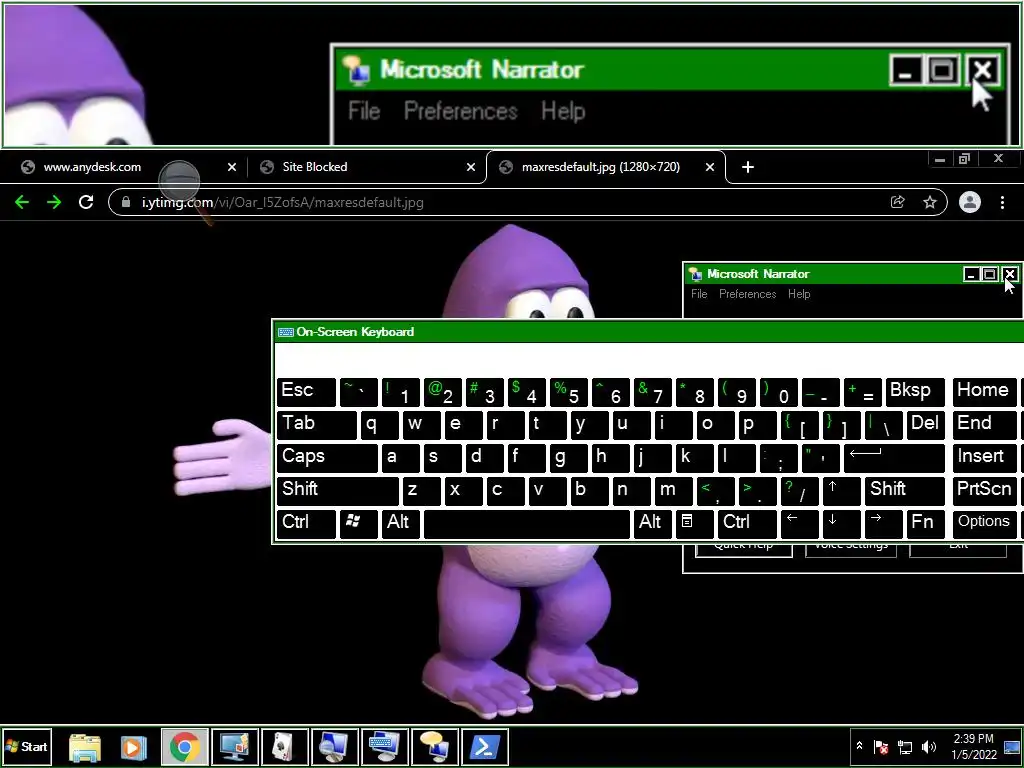Click the left arrow key on the keyboard
1024x768 pixels.
tap(799, 524)
